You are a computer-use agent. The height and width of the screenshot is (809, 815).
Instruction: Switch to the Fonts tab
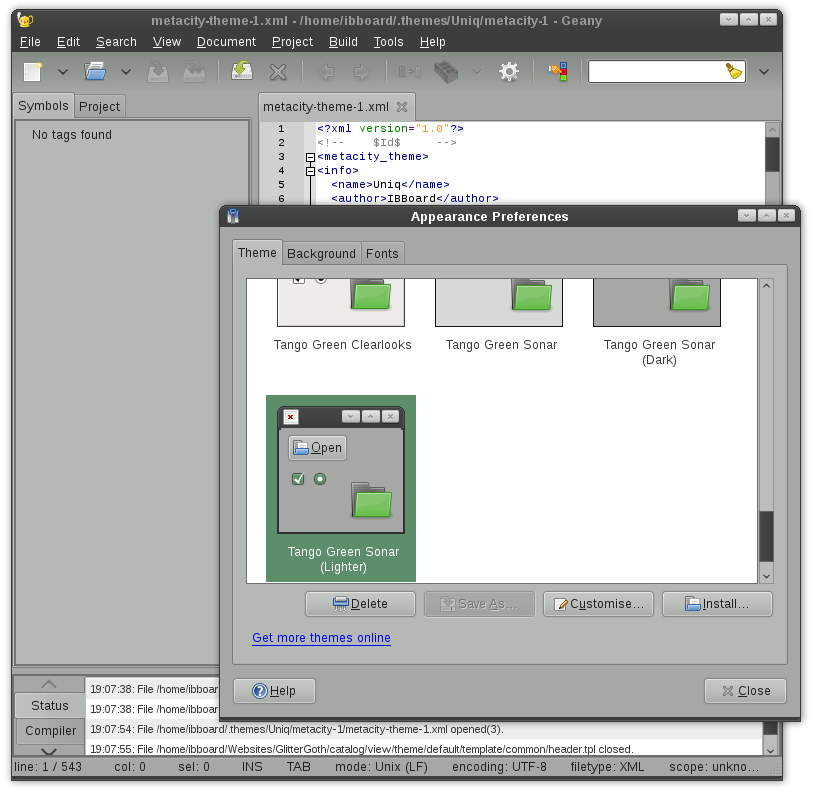click(382, 254)
